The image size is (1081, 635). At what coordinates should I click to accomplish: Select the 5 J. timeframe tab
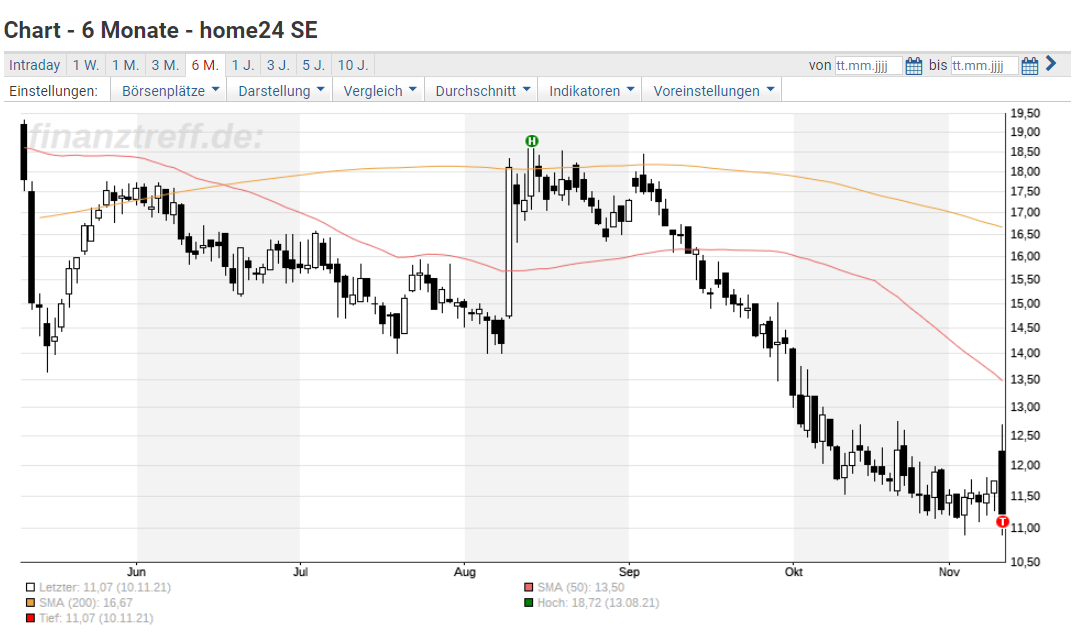pyautogui.click(x=314, y=65)
